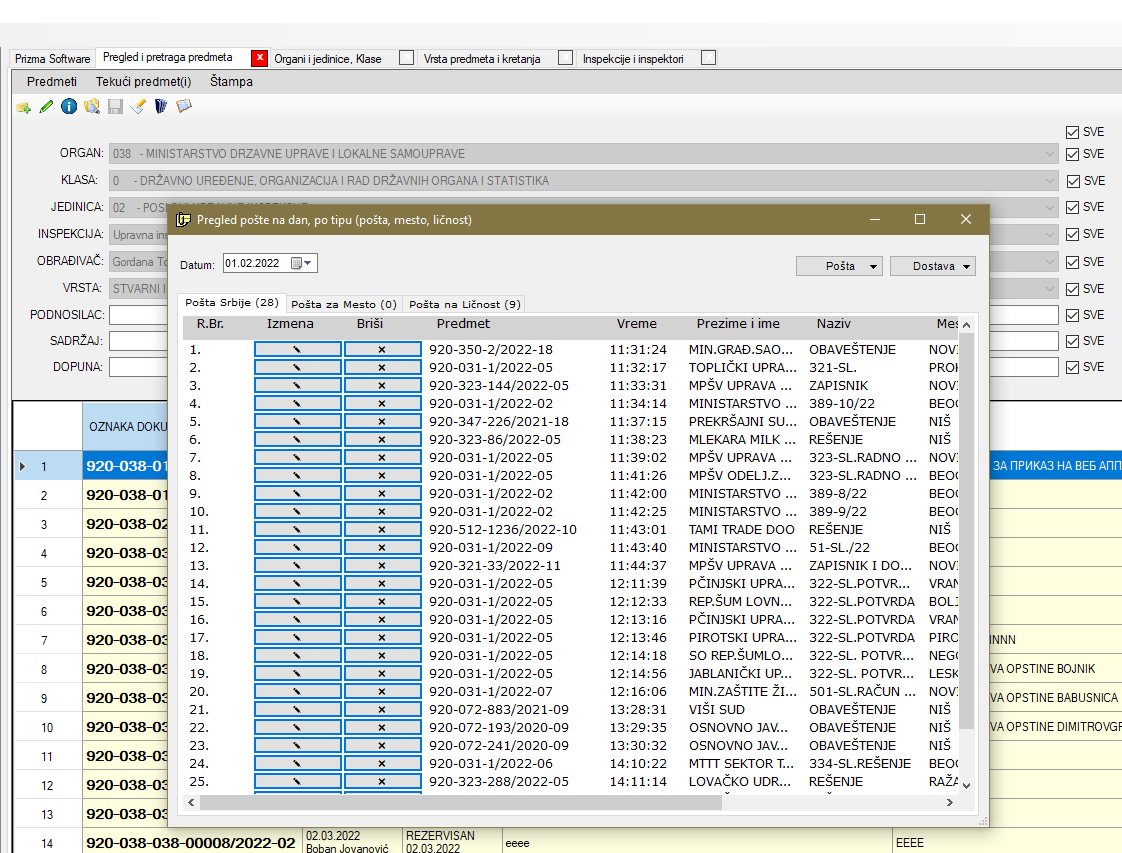The image size is (1122, 853).
Task: Open the Predmeti menu
Action: click(x=52, y=82)
